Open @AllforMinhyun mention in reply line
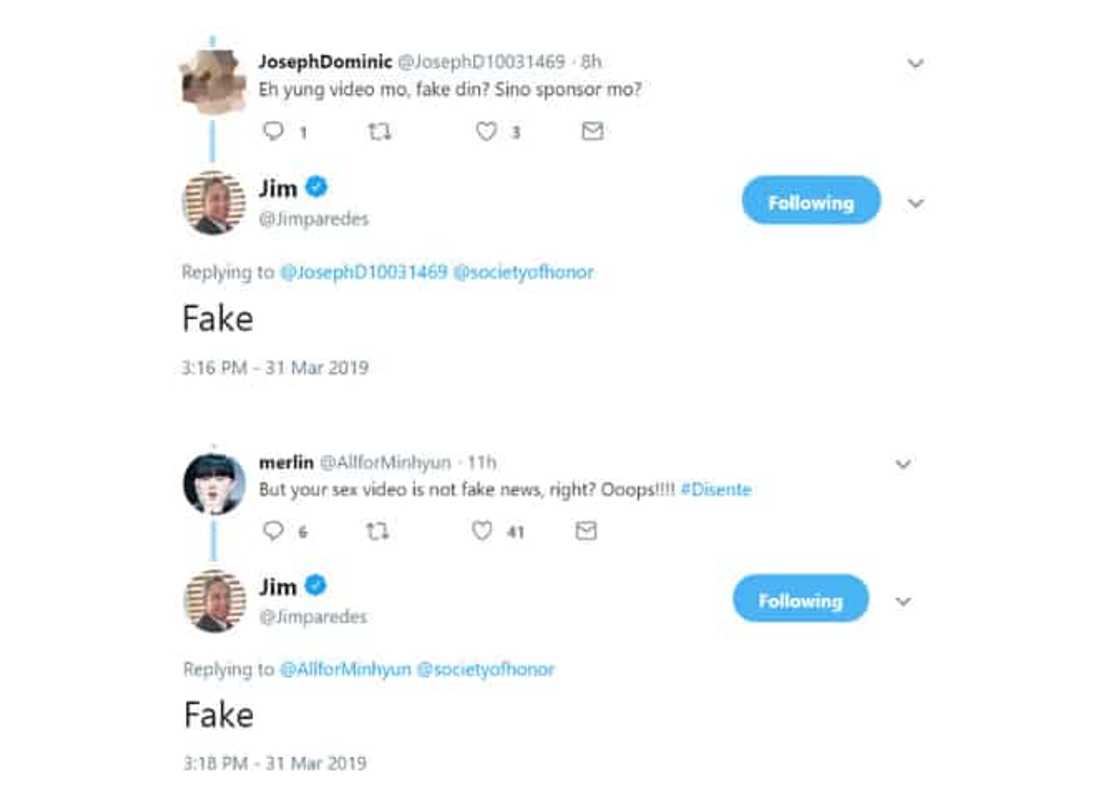The image size is (1120, 790). (x=347, y=670)
